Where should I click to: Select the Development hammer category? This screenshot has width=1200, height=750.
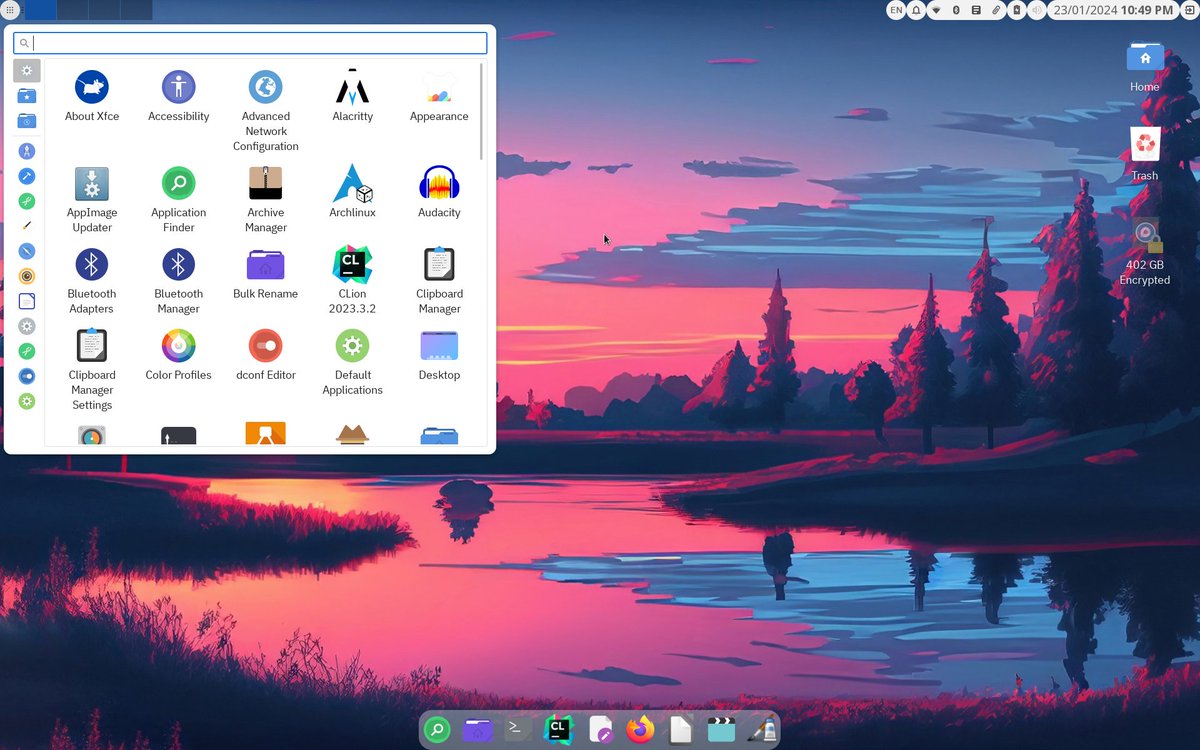(x=27, y=176)
